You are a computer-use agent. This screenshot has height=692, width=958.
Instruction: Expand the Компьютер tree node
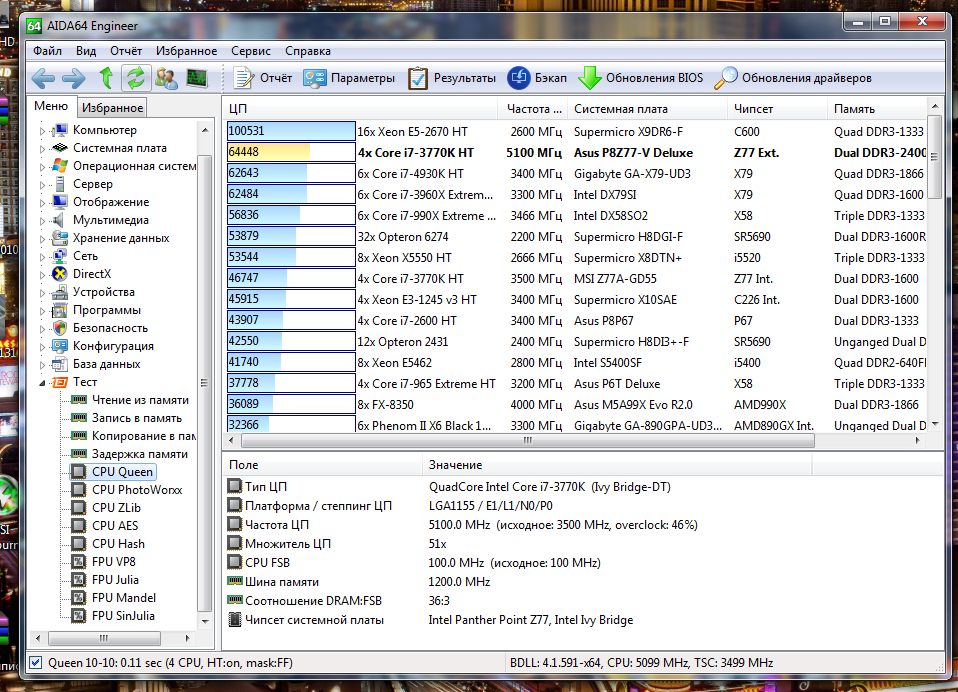(x=42, y=131)
